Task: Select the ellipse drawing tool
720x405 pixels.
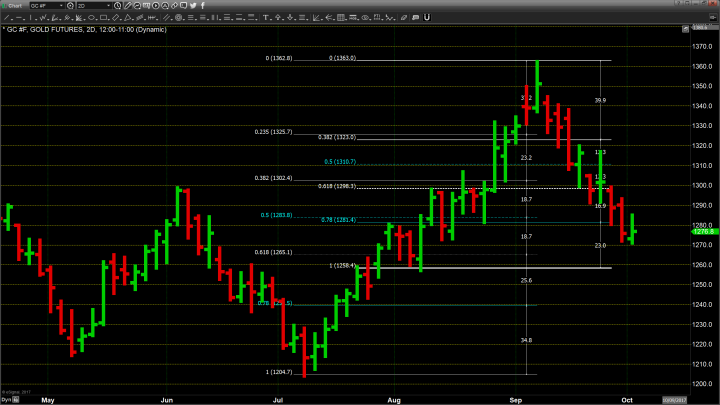Action: click(x=91, y=17)
